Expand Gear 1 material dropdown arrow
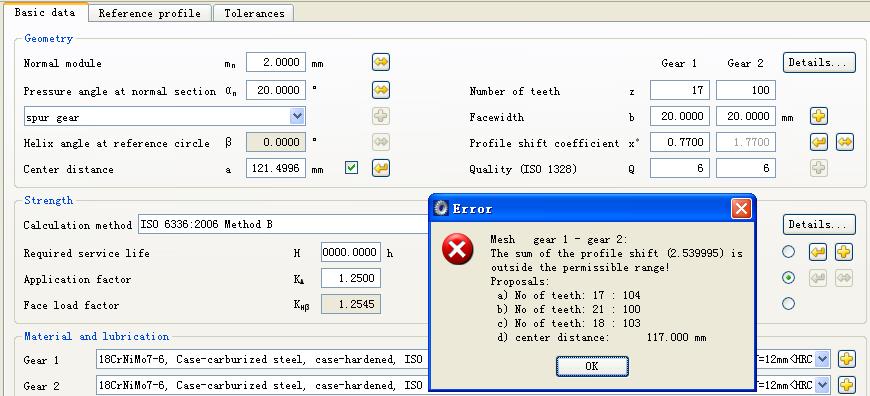Screen dimensions: 870x396 pos(823,359)
